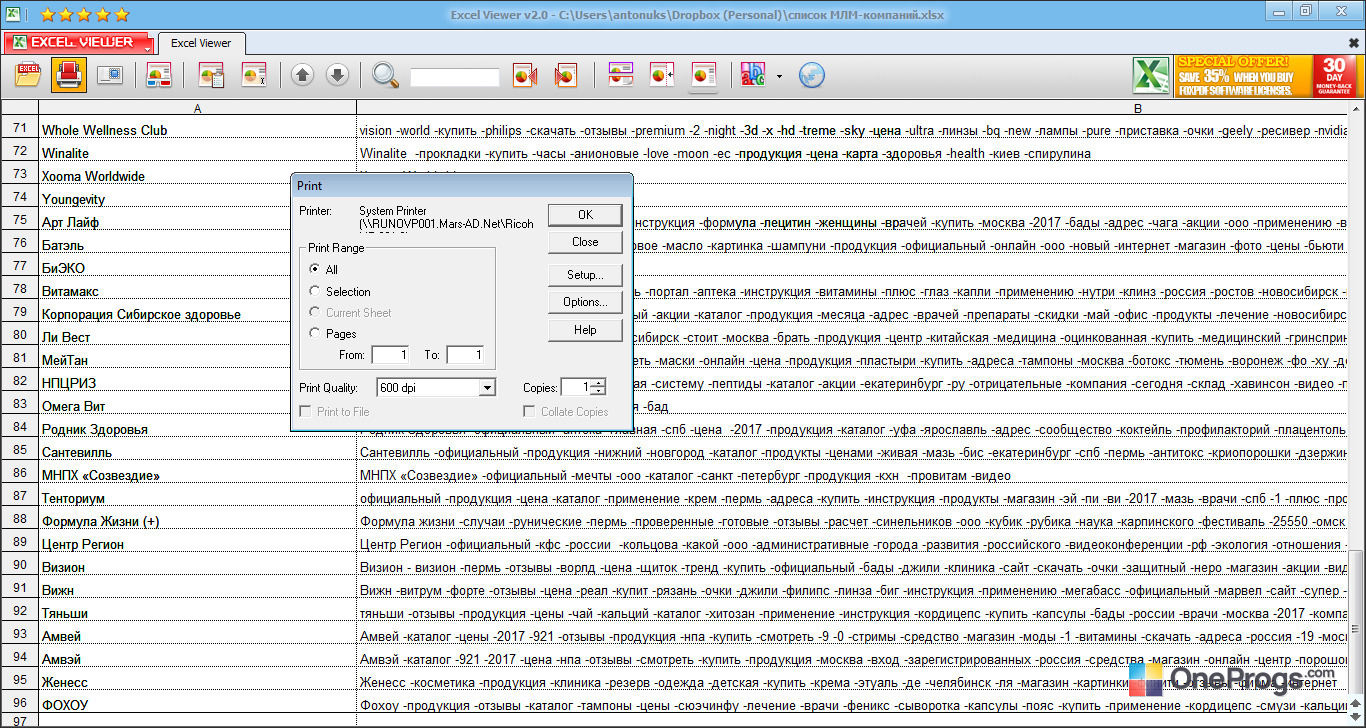This screenshot has height=728, width=1366.
Task: Increase copies with the up spinner arrow
Action: pyautogui.click(x=598, y=382)
